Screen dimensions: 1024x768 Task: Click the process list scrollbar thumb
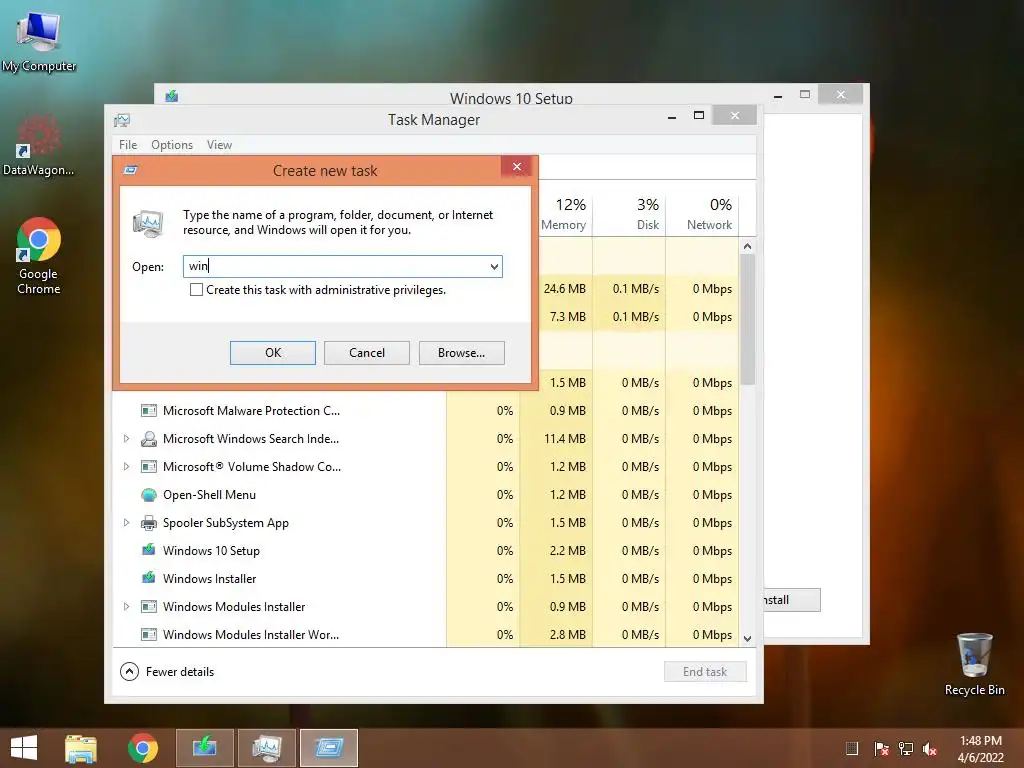pos(748,319)
